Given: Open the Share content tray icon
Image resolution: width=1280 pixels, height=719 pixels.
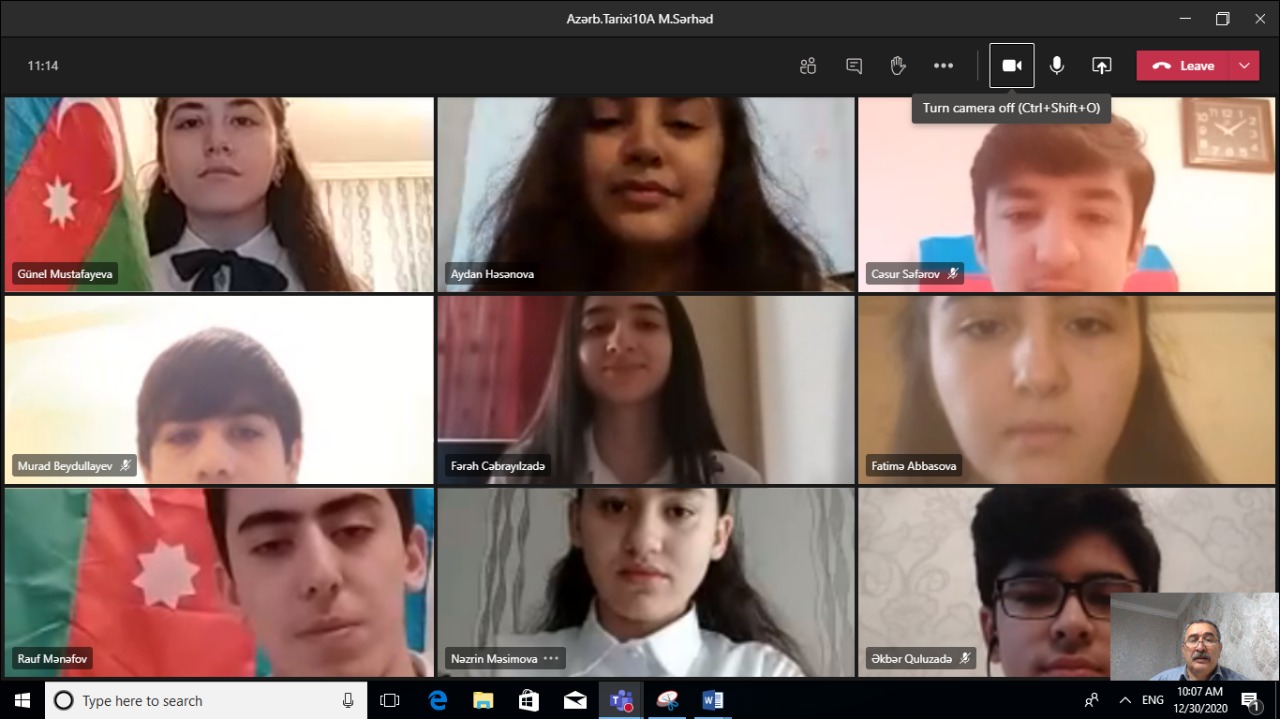Looking at the screenshot, I should click(1101, 66).
